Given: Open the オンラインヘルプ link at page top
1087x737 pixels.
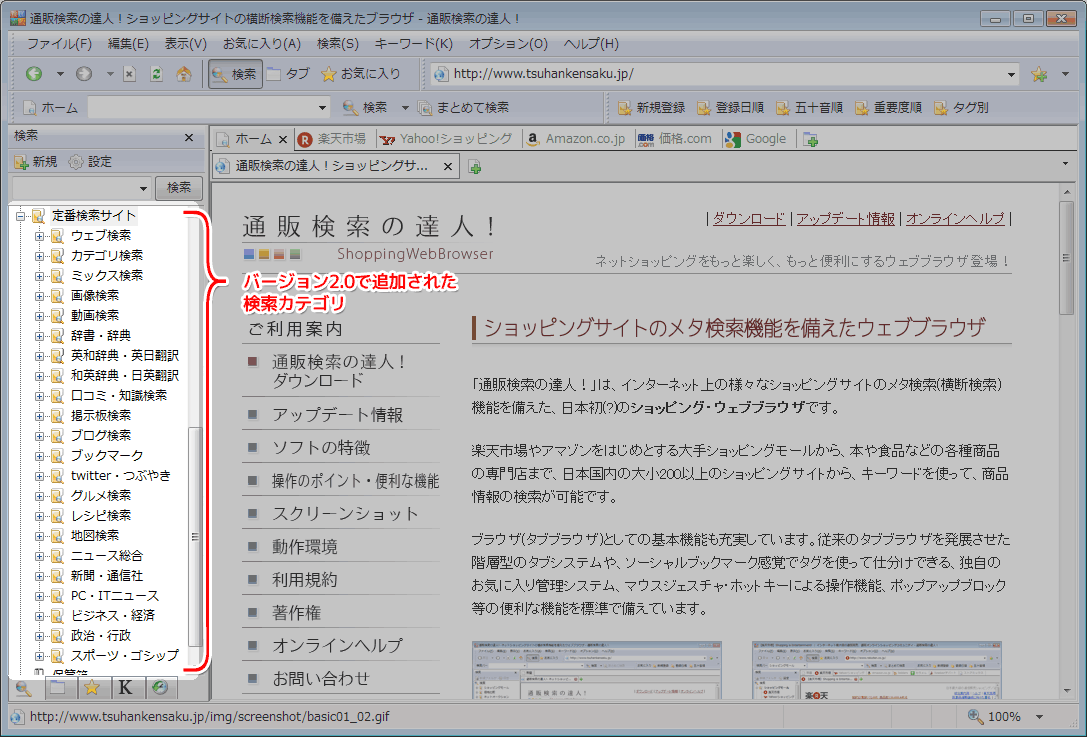Looking at the screenshot, I should point(955,219).
